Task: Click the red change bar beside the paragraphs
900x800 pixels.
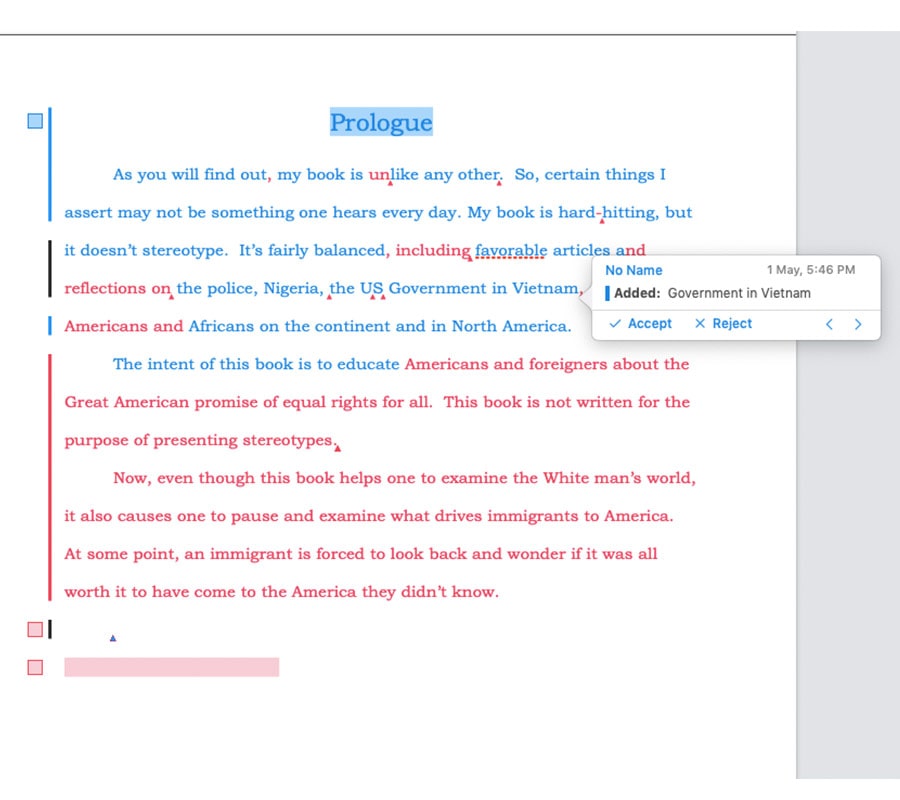Action: [x=49, y=475]
